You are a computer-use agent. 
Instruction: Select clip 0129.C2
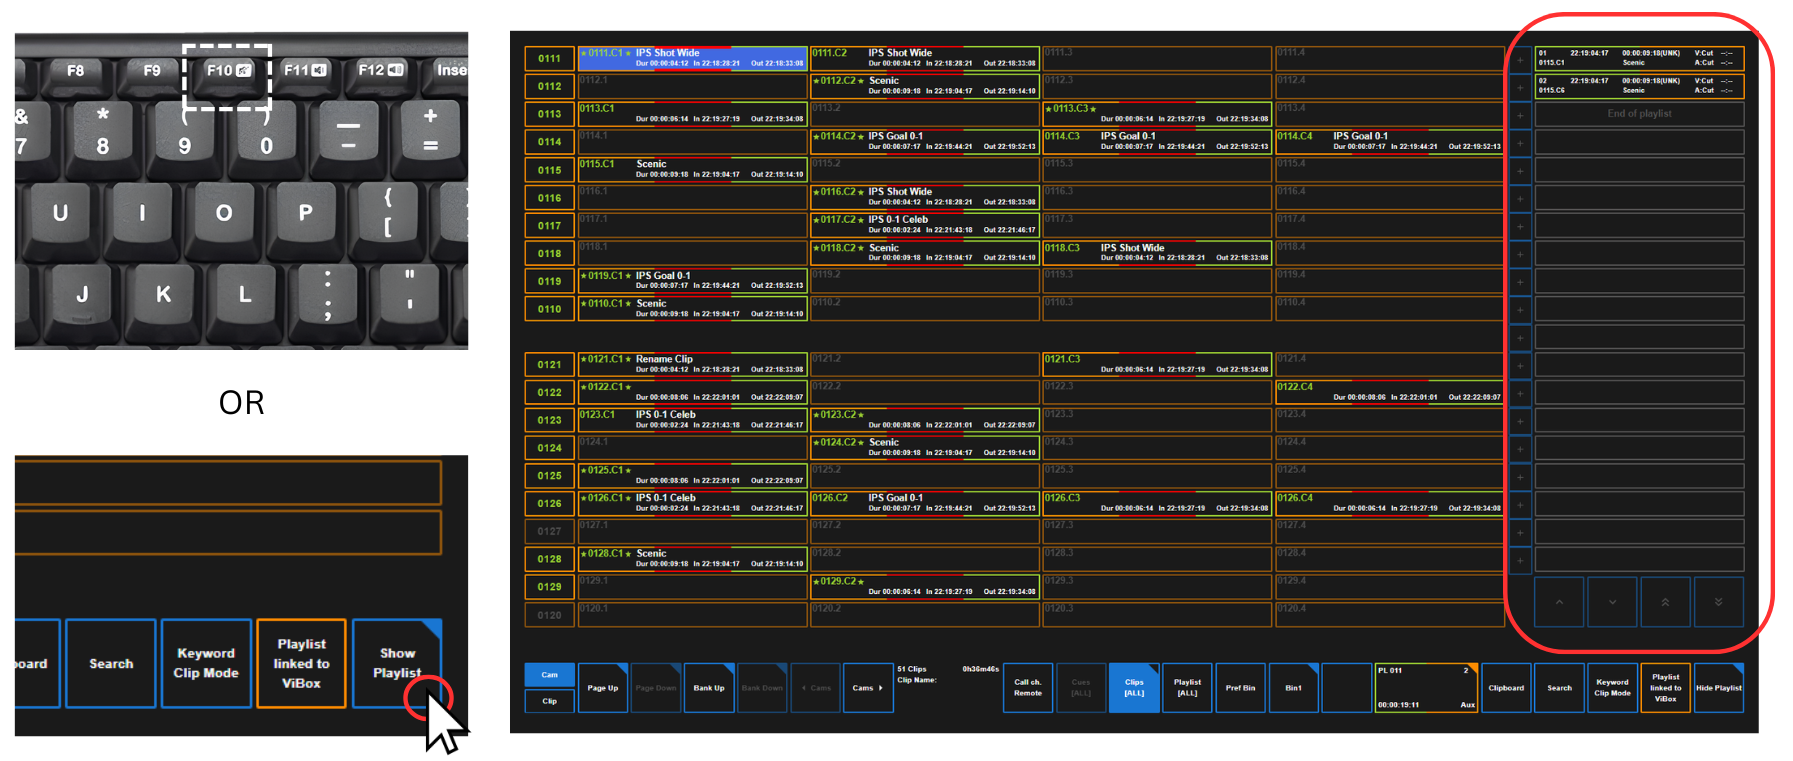pyautogui.click(x=925, y=587)
